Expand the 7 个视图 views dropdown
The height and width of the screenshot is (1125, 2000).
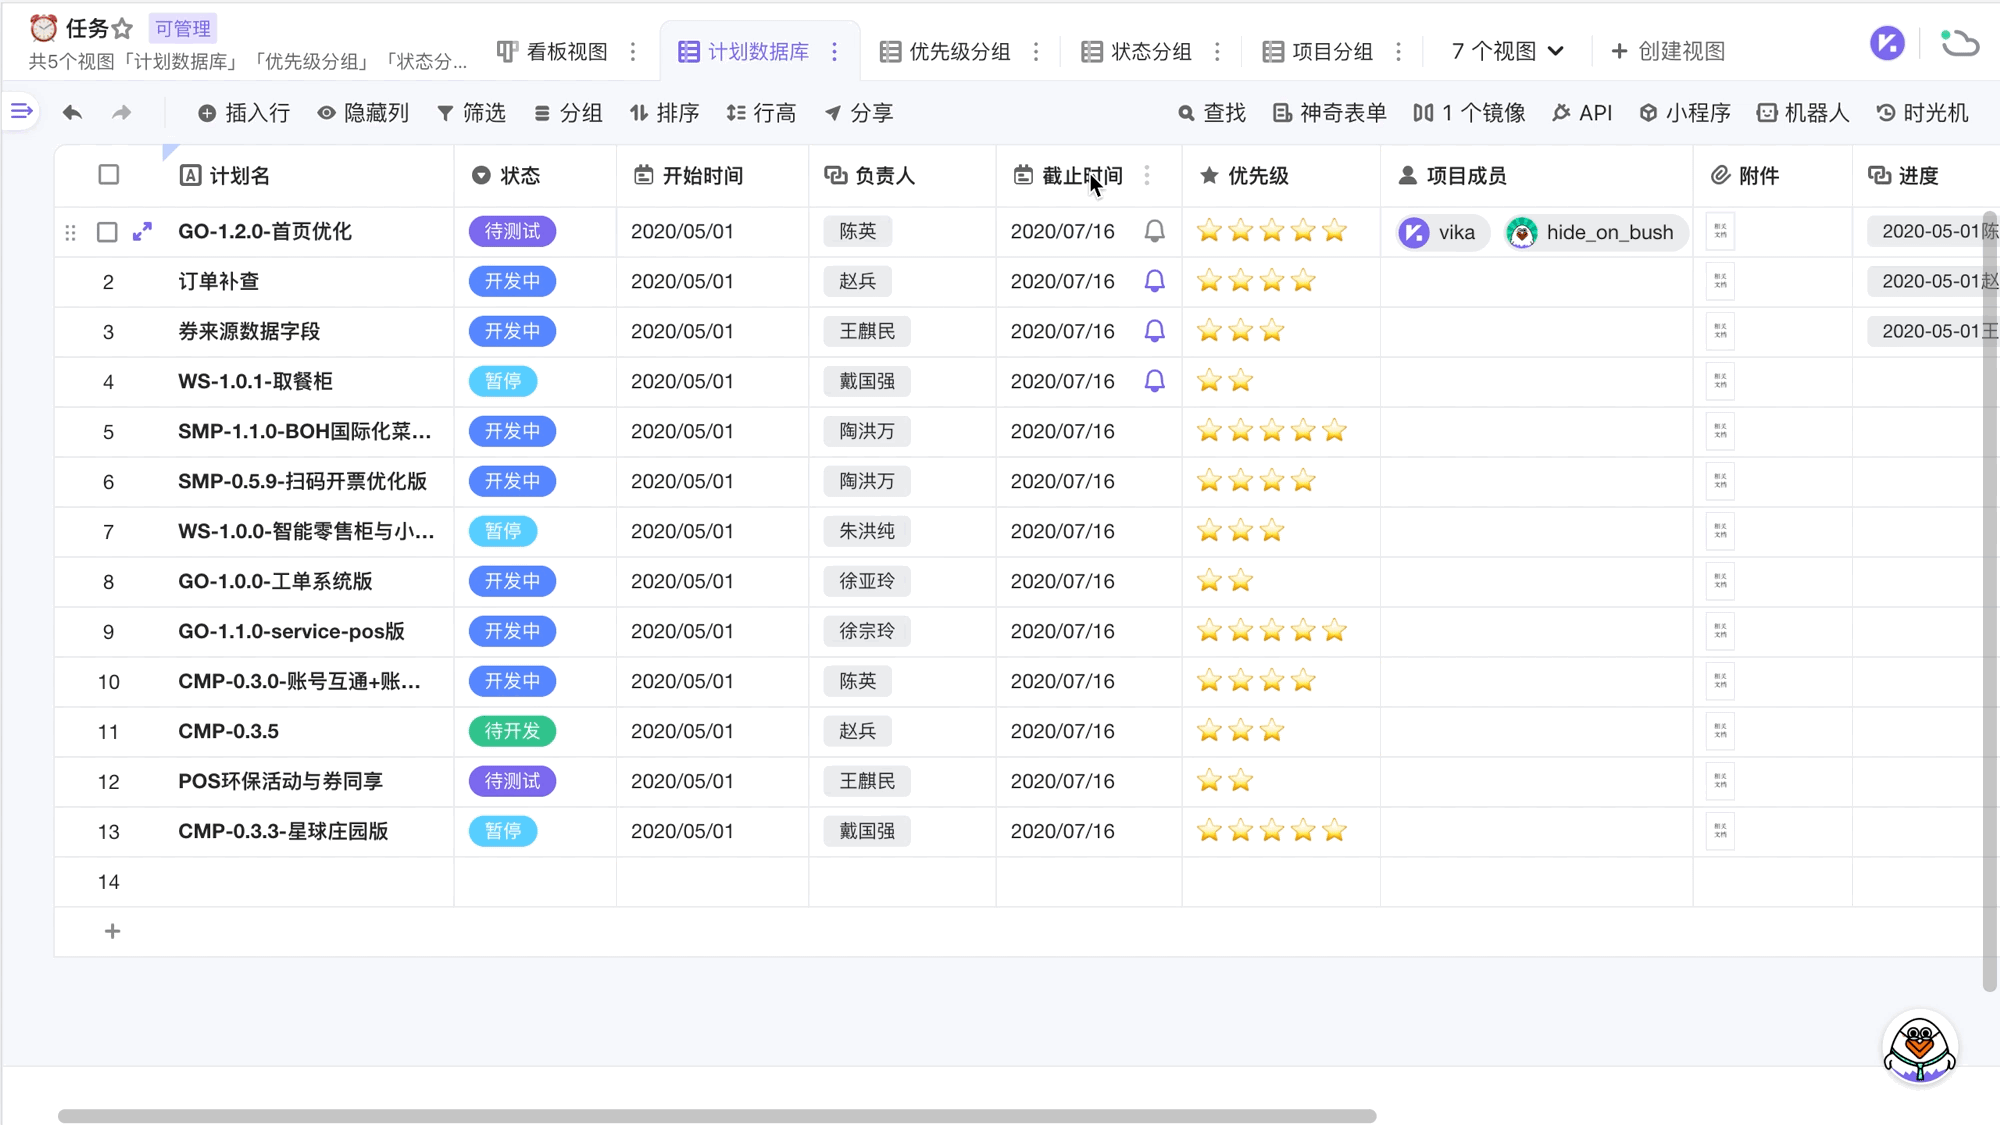pos(1507,51)
